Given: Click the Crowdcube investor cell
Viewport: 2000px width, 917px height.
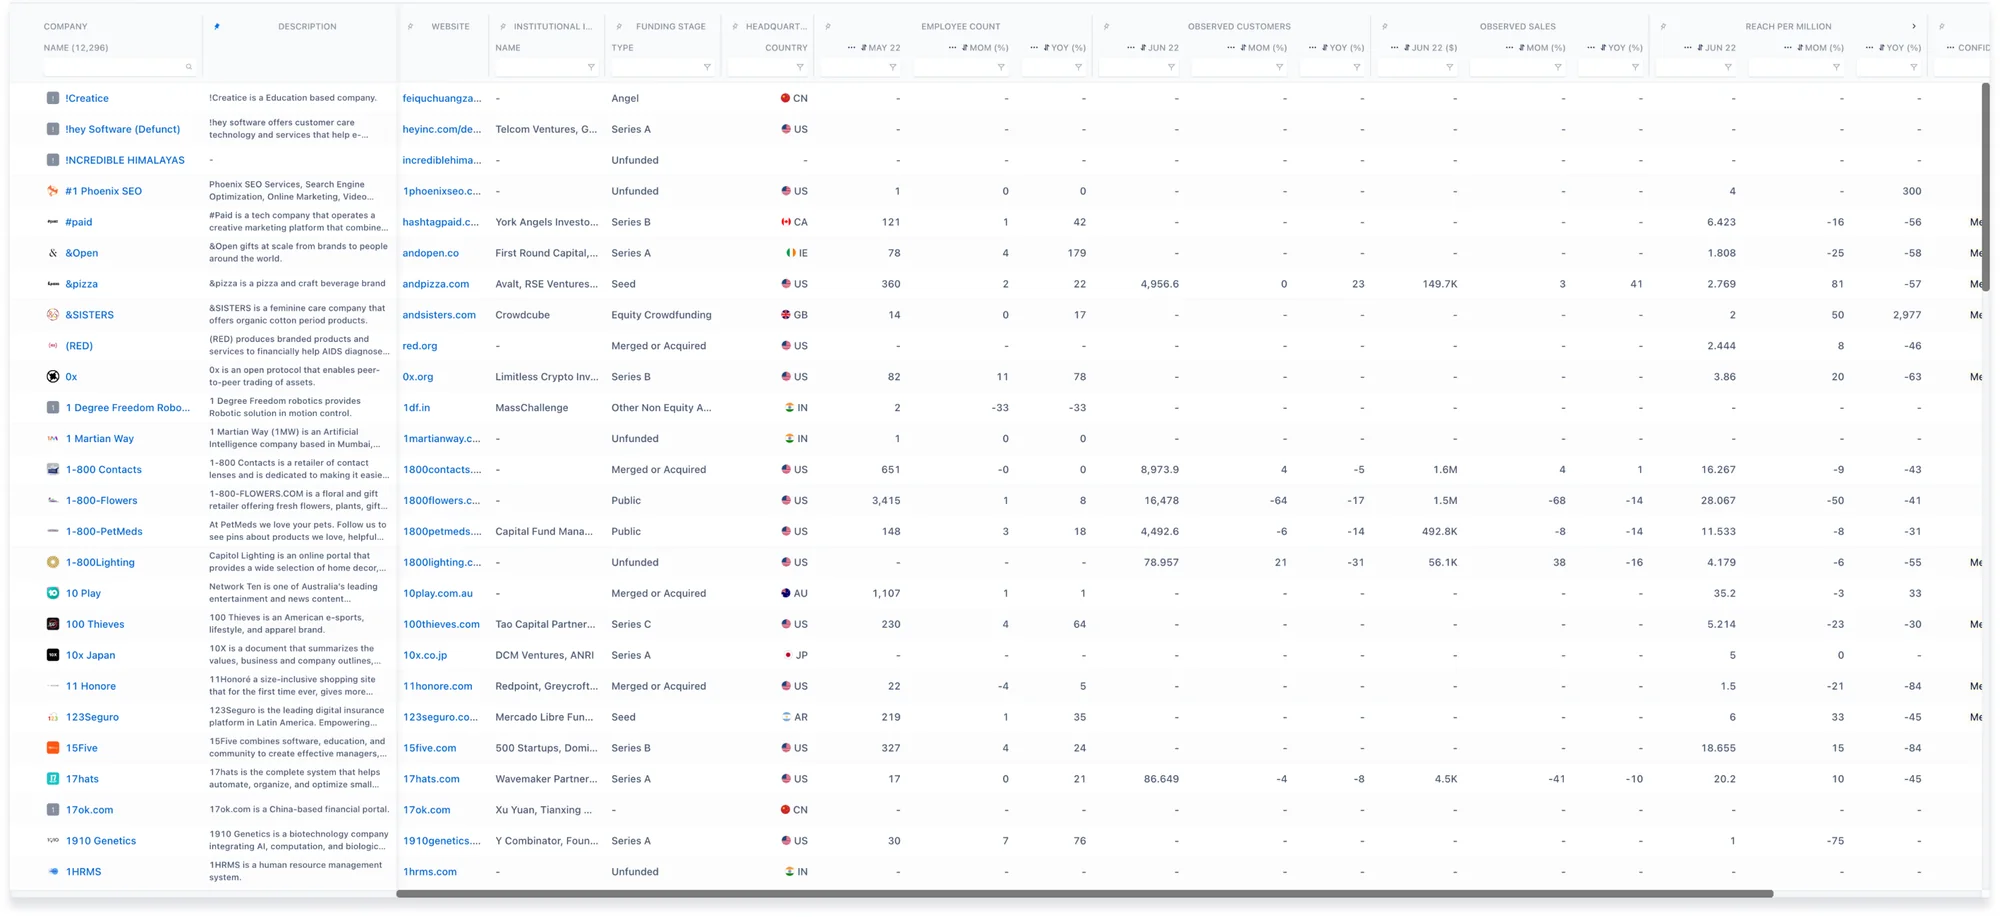Looking at the screenshot, I should (x=522, y=315).
